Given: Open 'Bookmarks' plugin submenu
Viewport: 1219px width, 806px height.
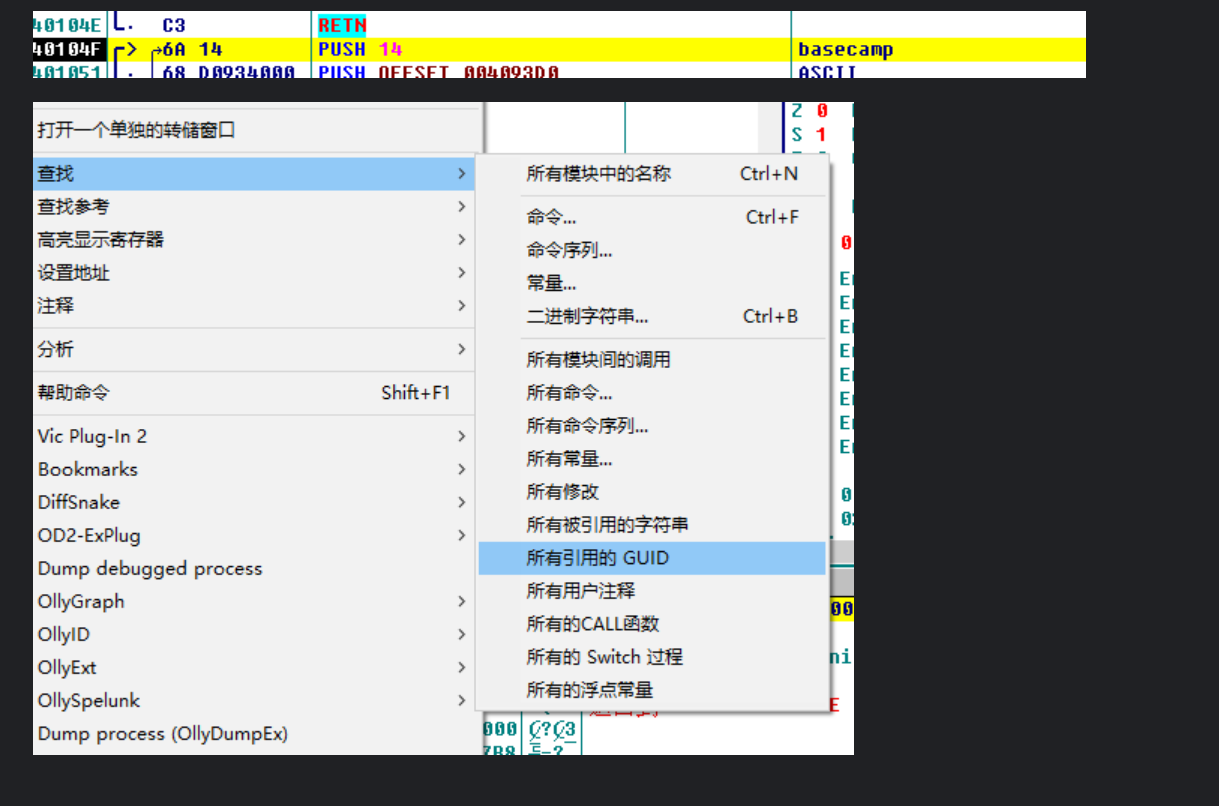Looking at the screenshot, I should pos(88,469).
